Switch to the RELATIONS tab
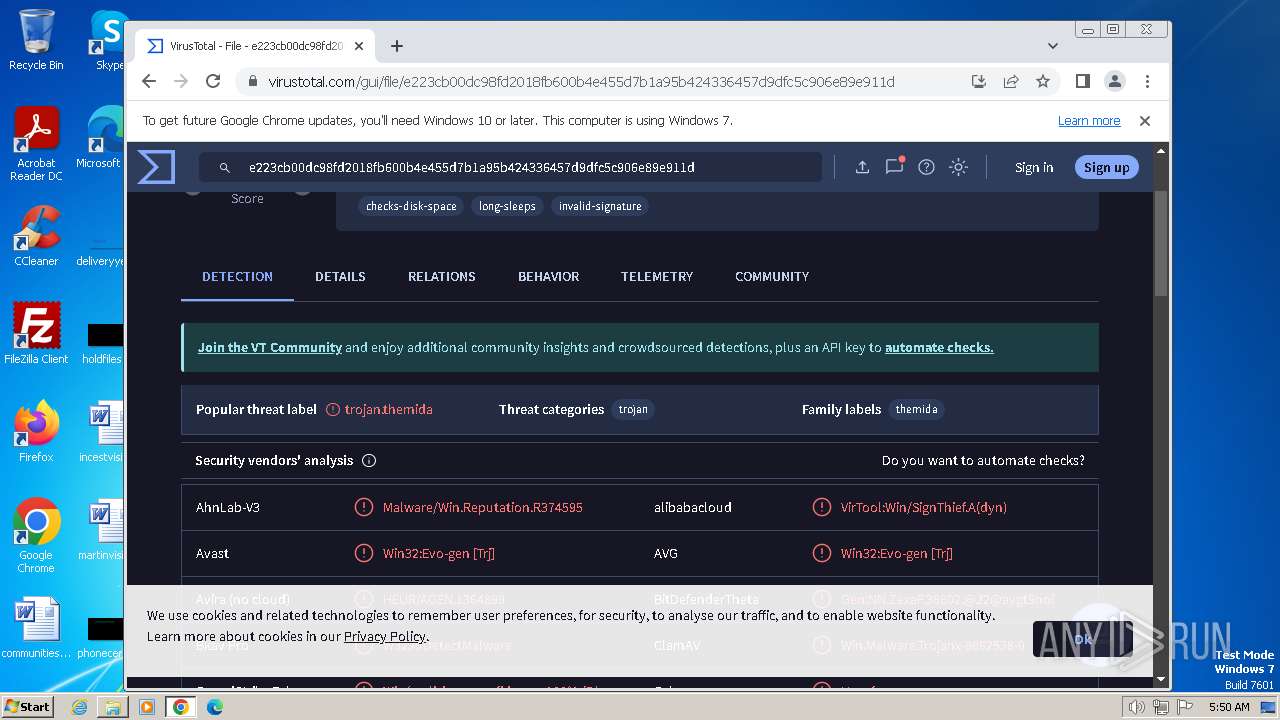The width and height of the screenshot is (1280, 720). (x=442, y=277)
